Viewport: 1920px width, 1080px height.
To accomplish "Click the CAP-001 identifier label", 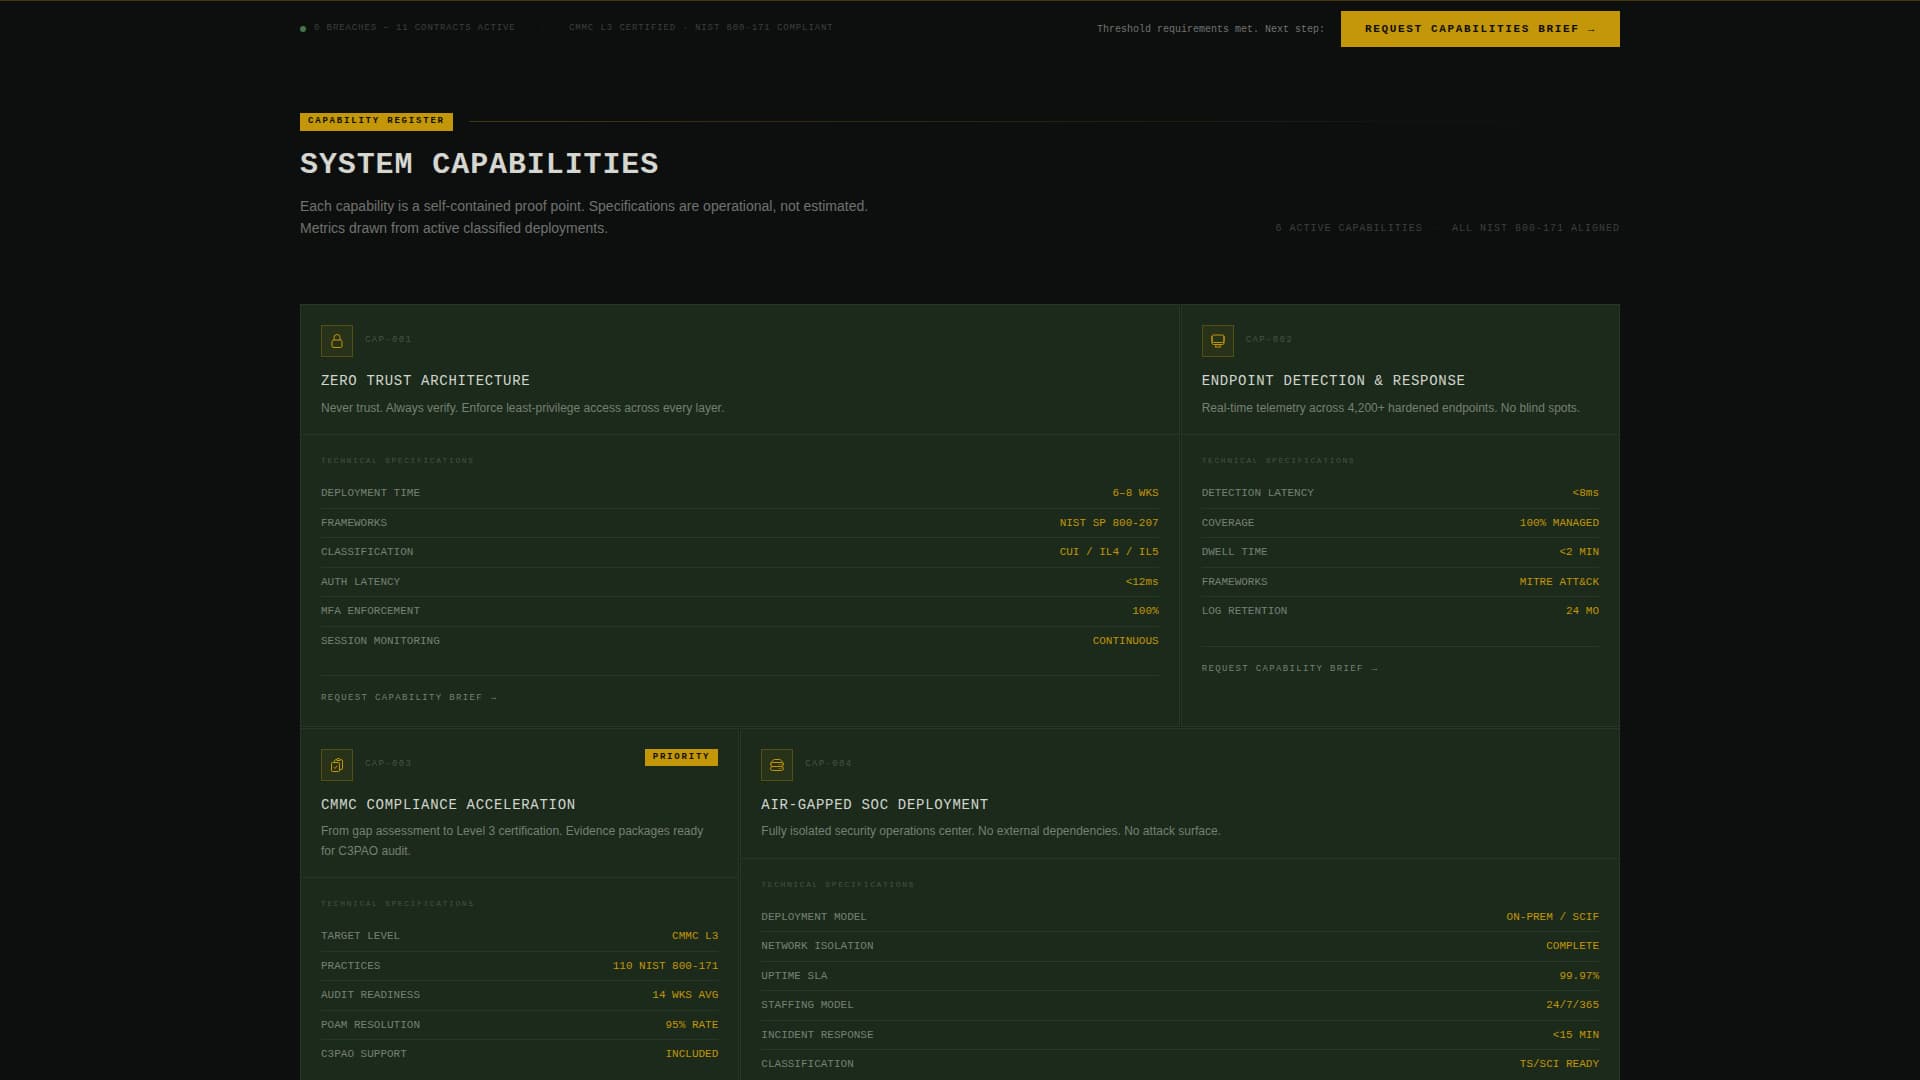I will [x=388, y=340].
